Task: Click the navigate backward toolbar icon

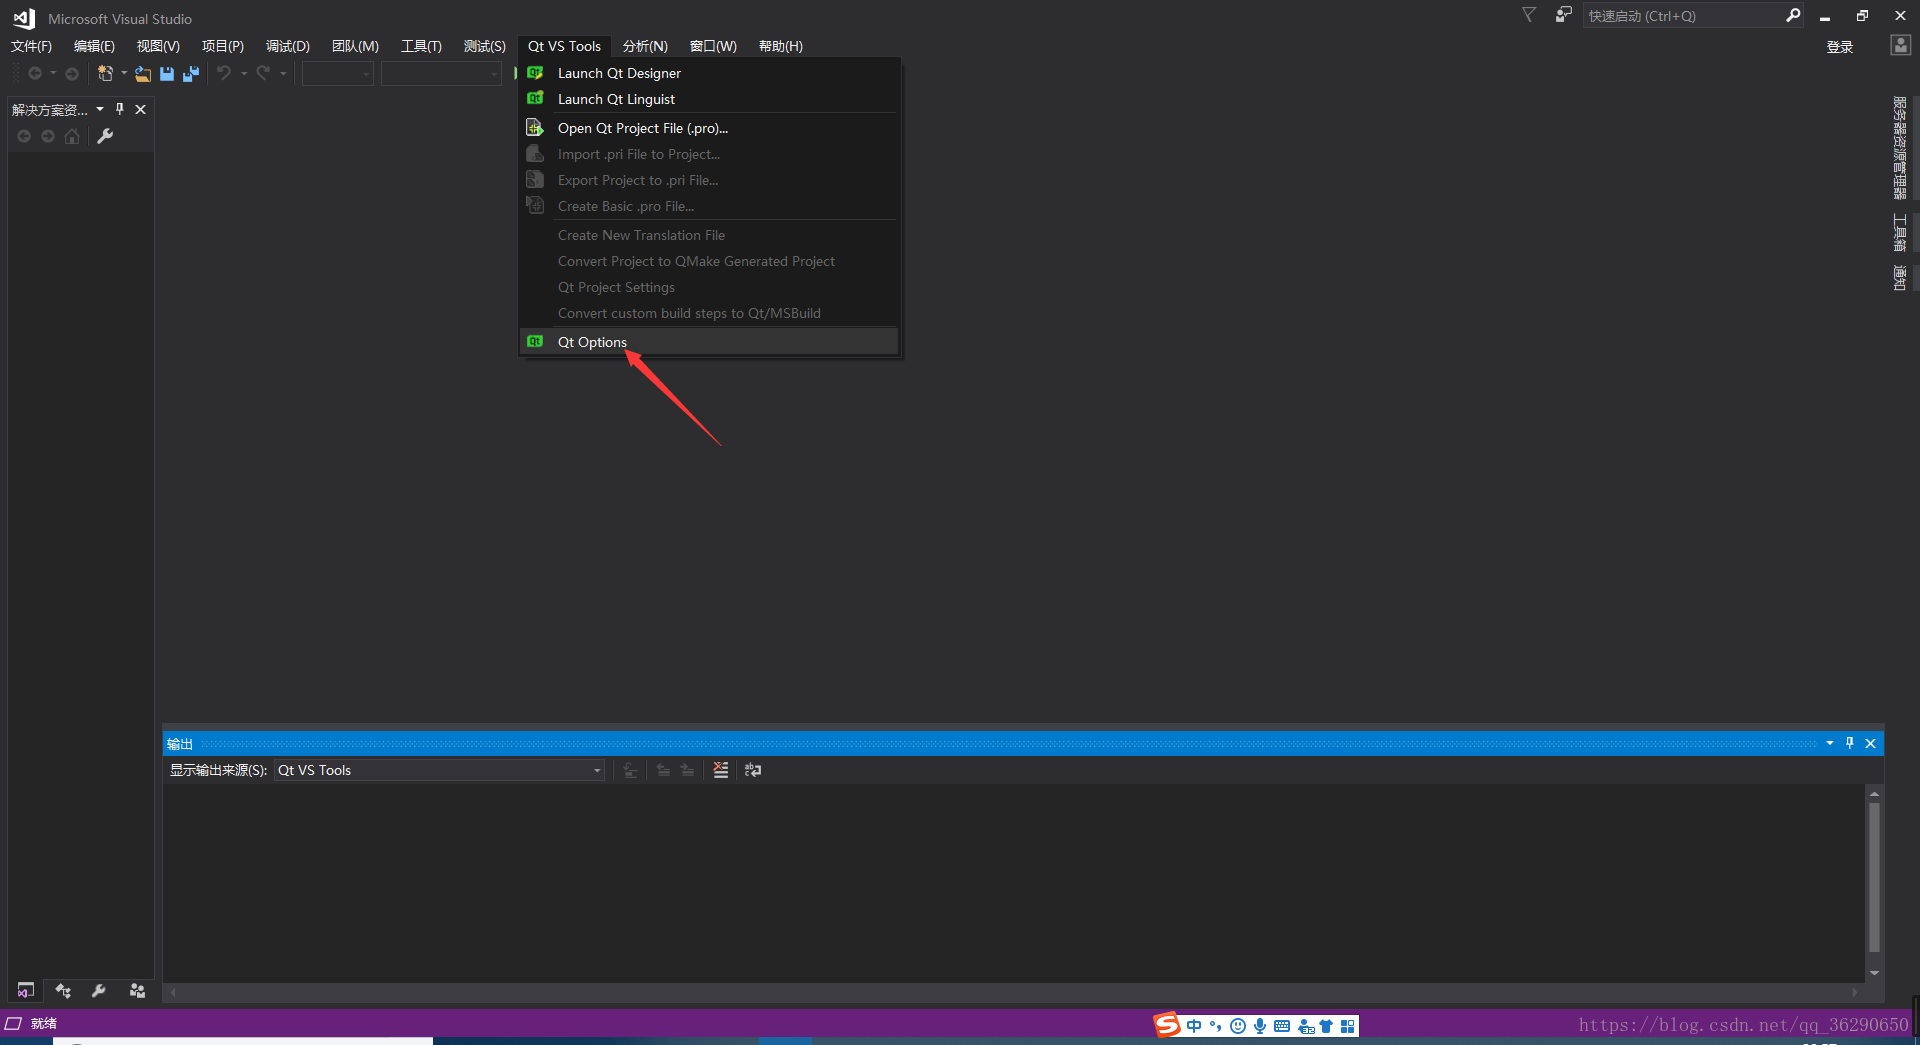Action: (35, 73)
